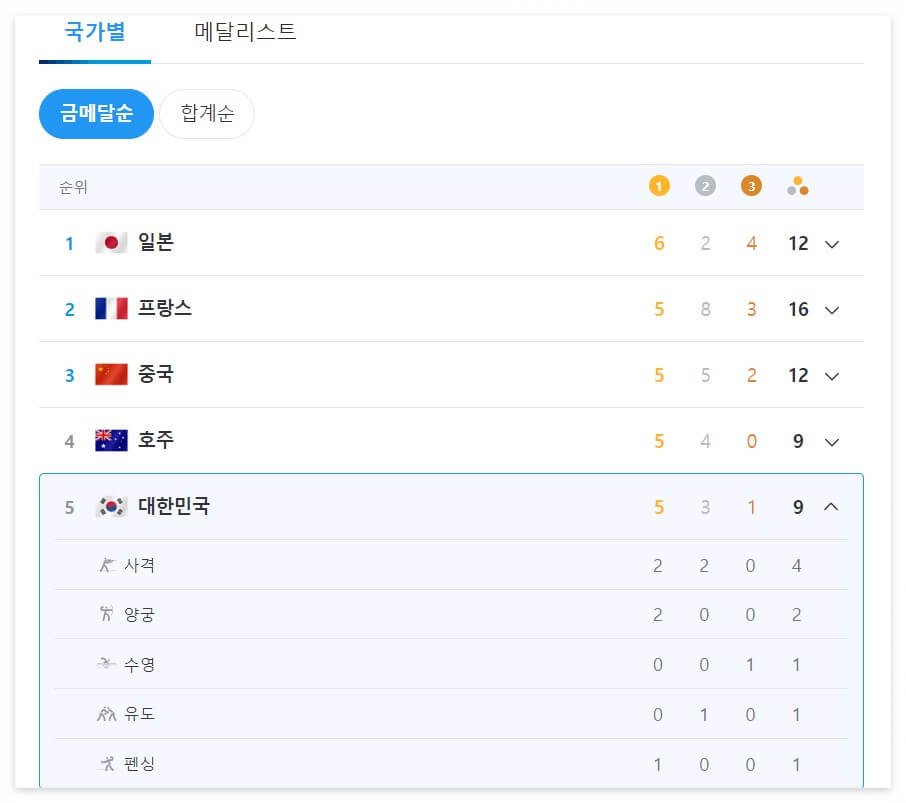Image resolution: width=906 pixels, height=803 pixels.
Task: Click the bronze medal header toggle
Action: [x=750, y=185]
